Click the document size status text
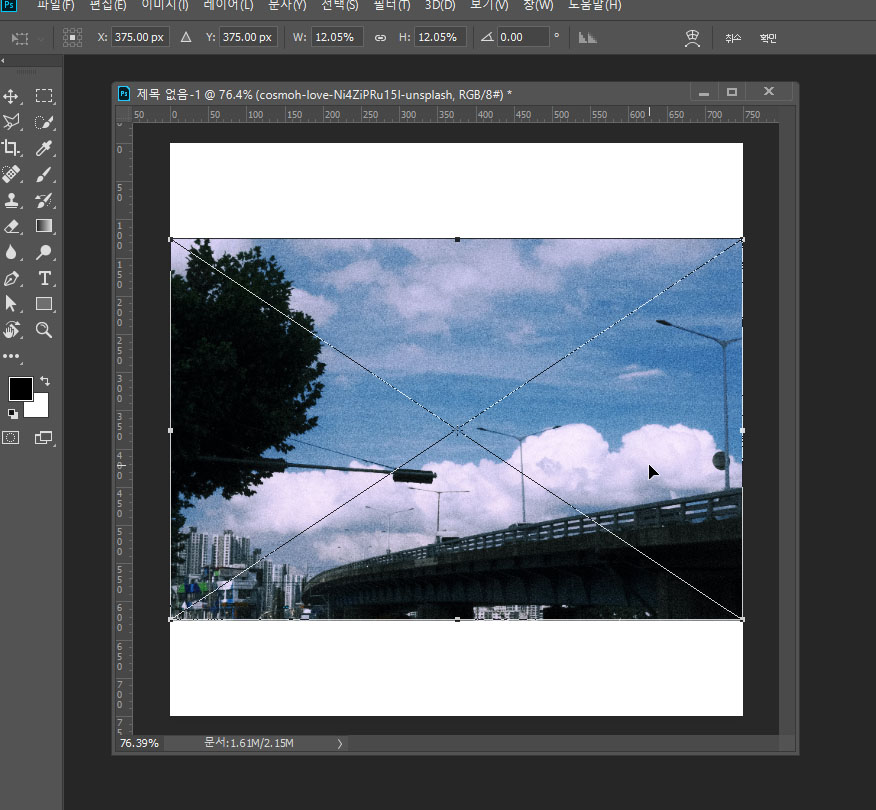The image size is (876, 810). (249, 743)
